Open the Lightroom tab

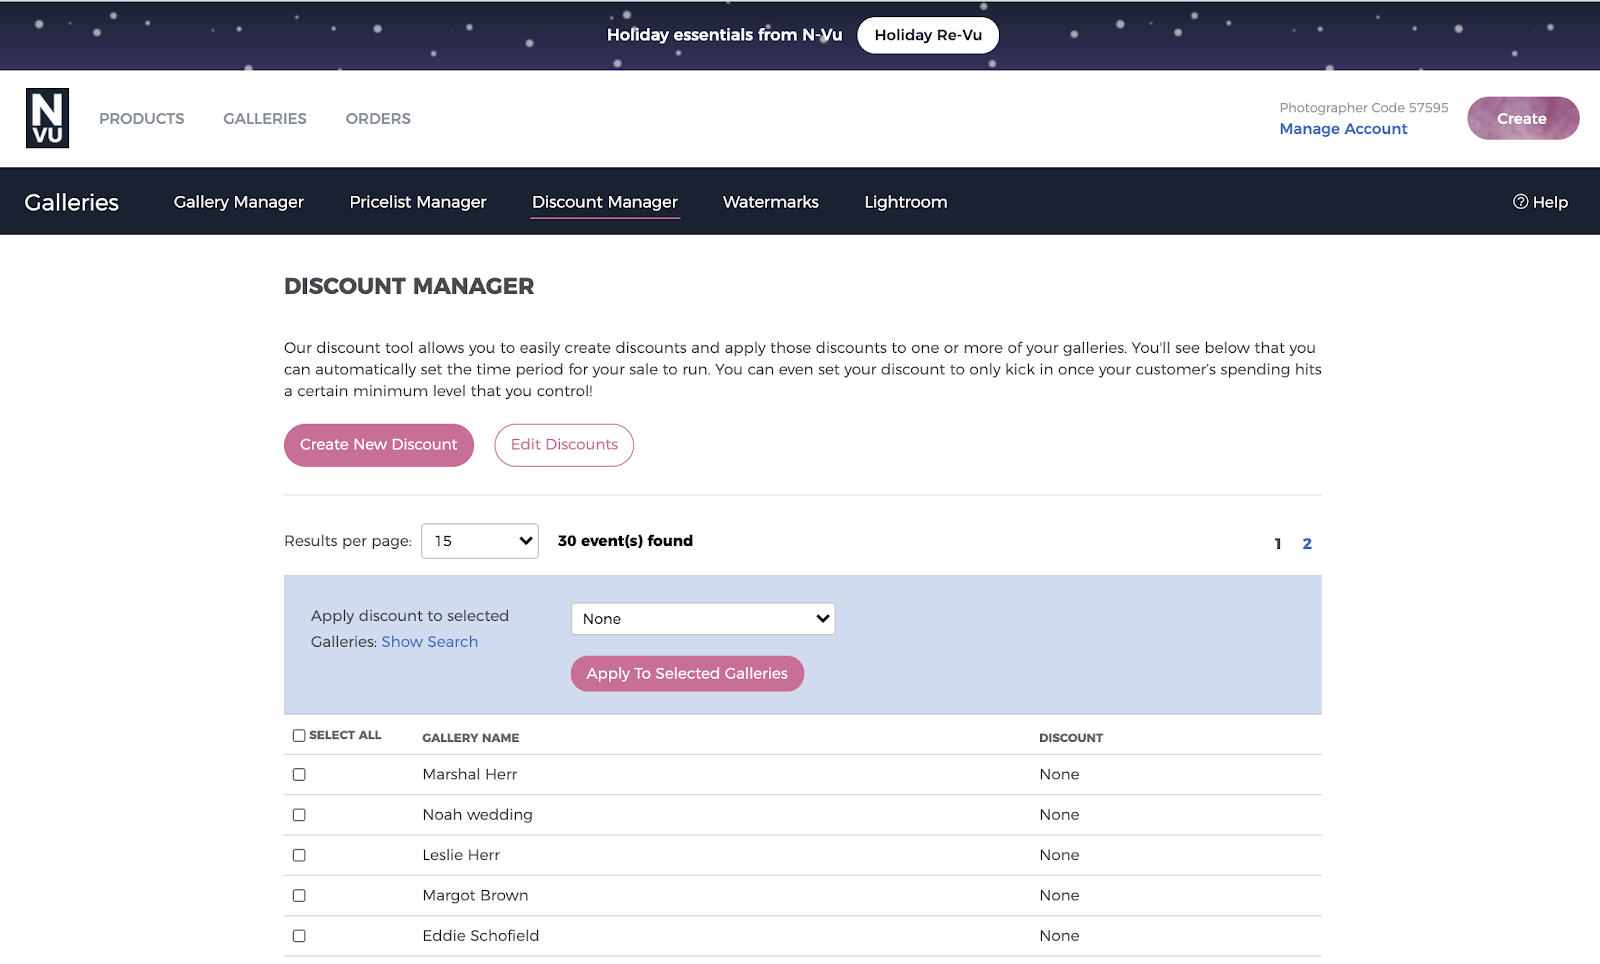(x=906, y=202)
